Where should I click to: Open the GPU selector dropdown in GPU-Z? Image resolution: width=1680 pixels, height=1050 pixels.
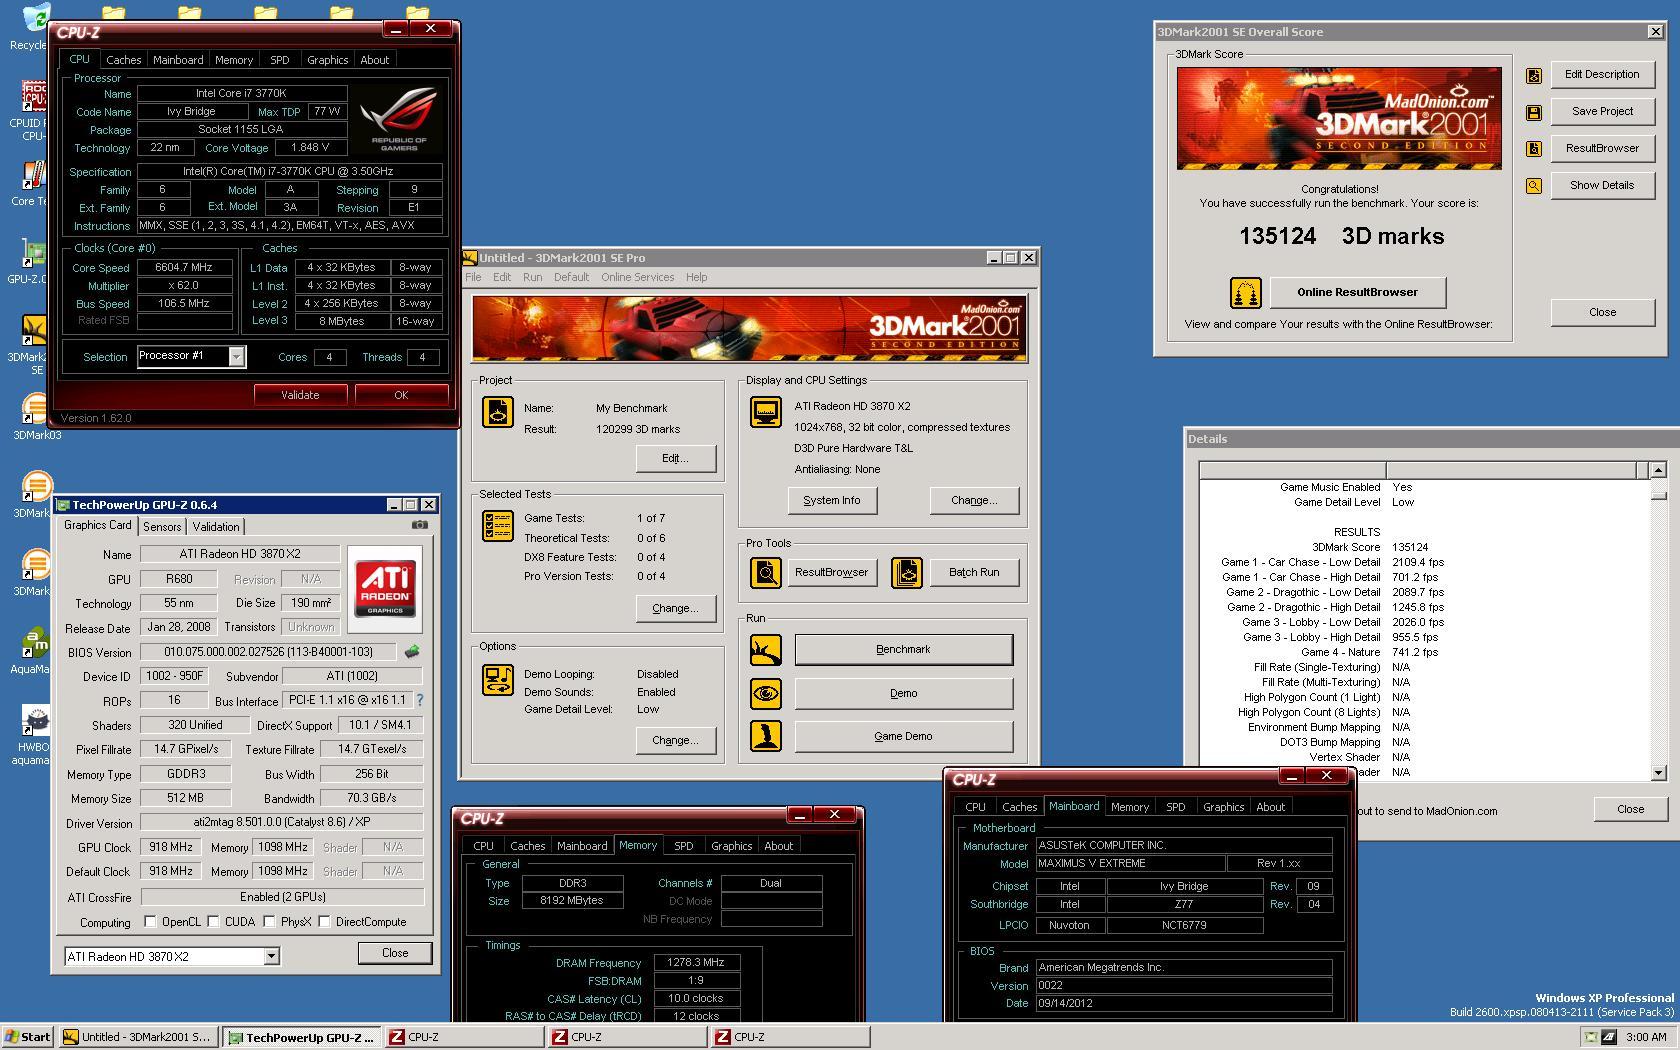point(270,957)
